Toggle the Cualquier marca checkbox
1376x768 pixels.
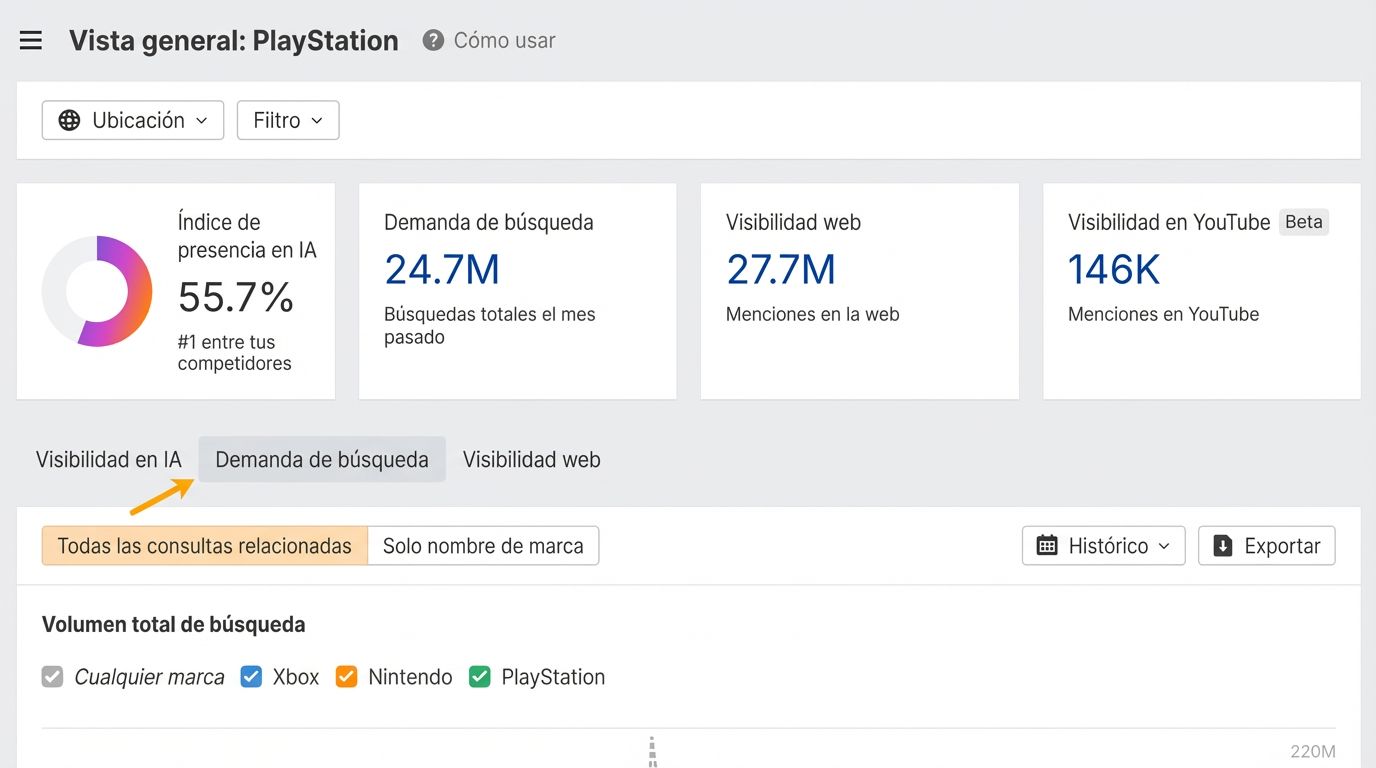(x=52, y=677)
